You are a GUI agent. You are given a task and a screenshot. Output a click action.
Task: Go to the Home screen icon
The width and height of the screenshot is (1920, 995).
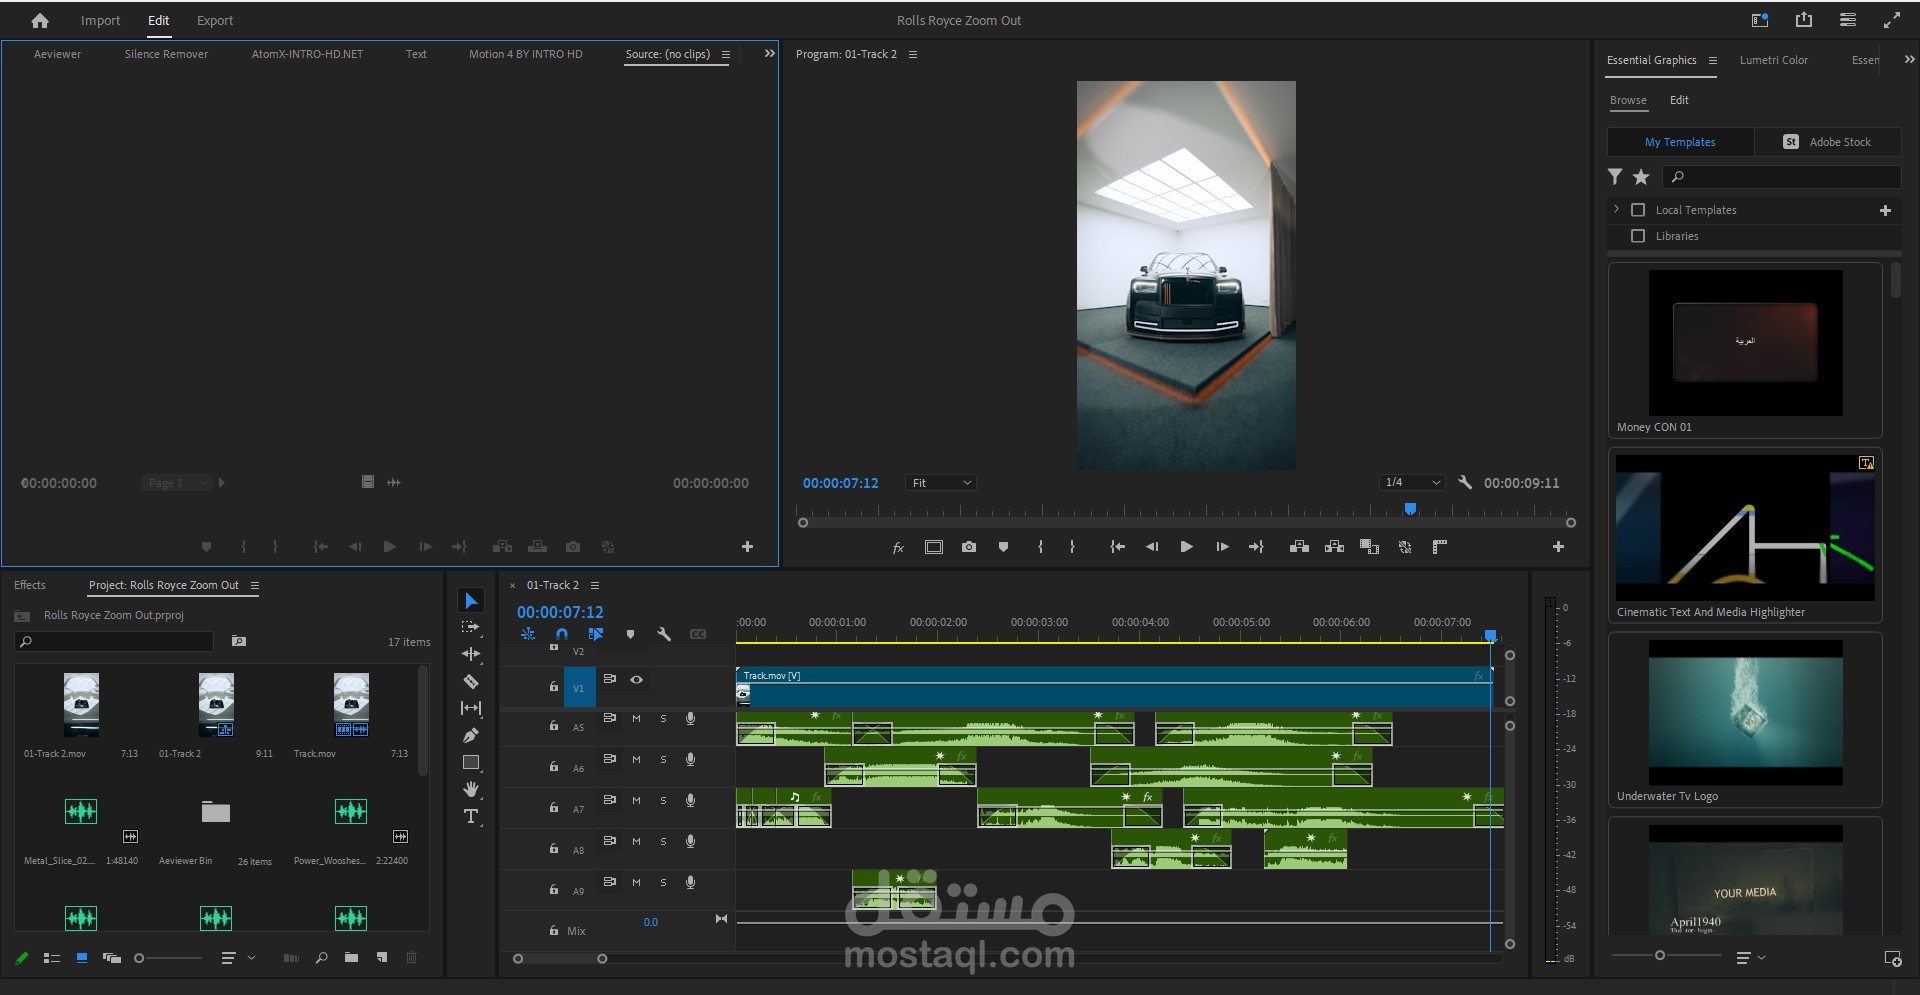pyautogui.click(x=40, y=20)
